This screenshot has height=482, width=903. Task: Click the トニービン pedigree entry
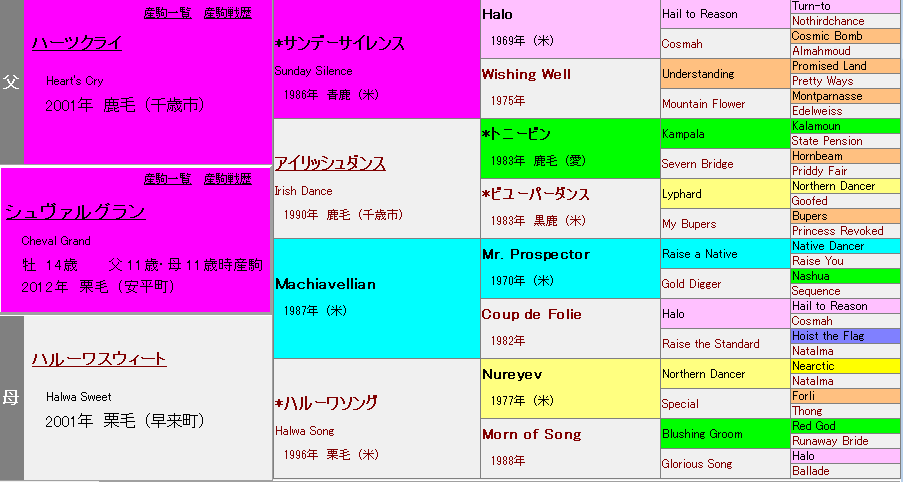tap(517, 134)
